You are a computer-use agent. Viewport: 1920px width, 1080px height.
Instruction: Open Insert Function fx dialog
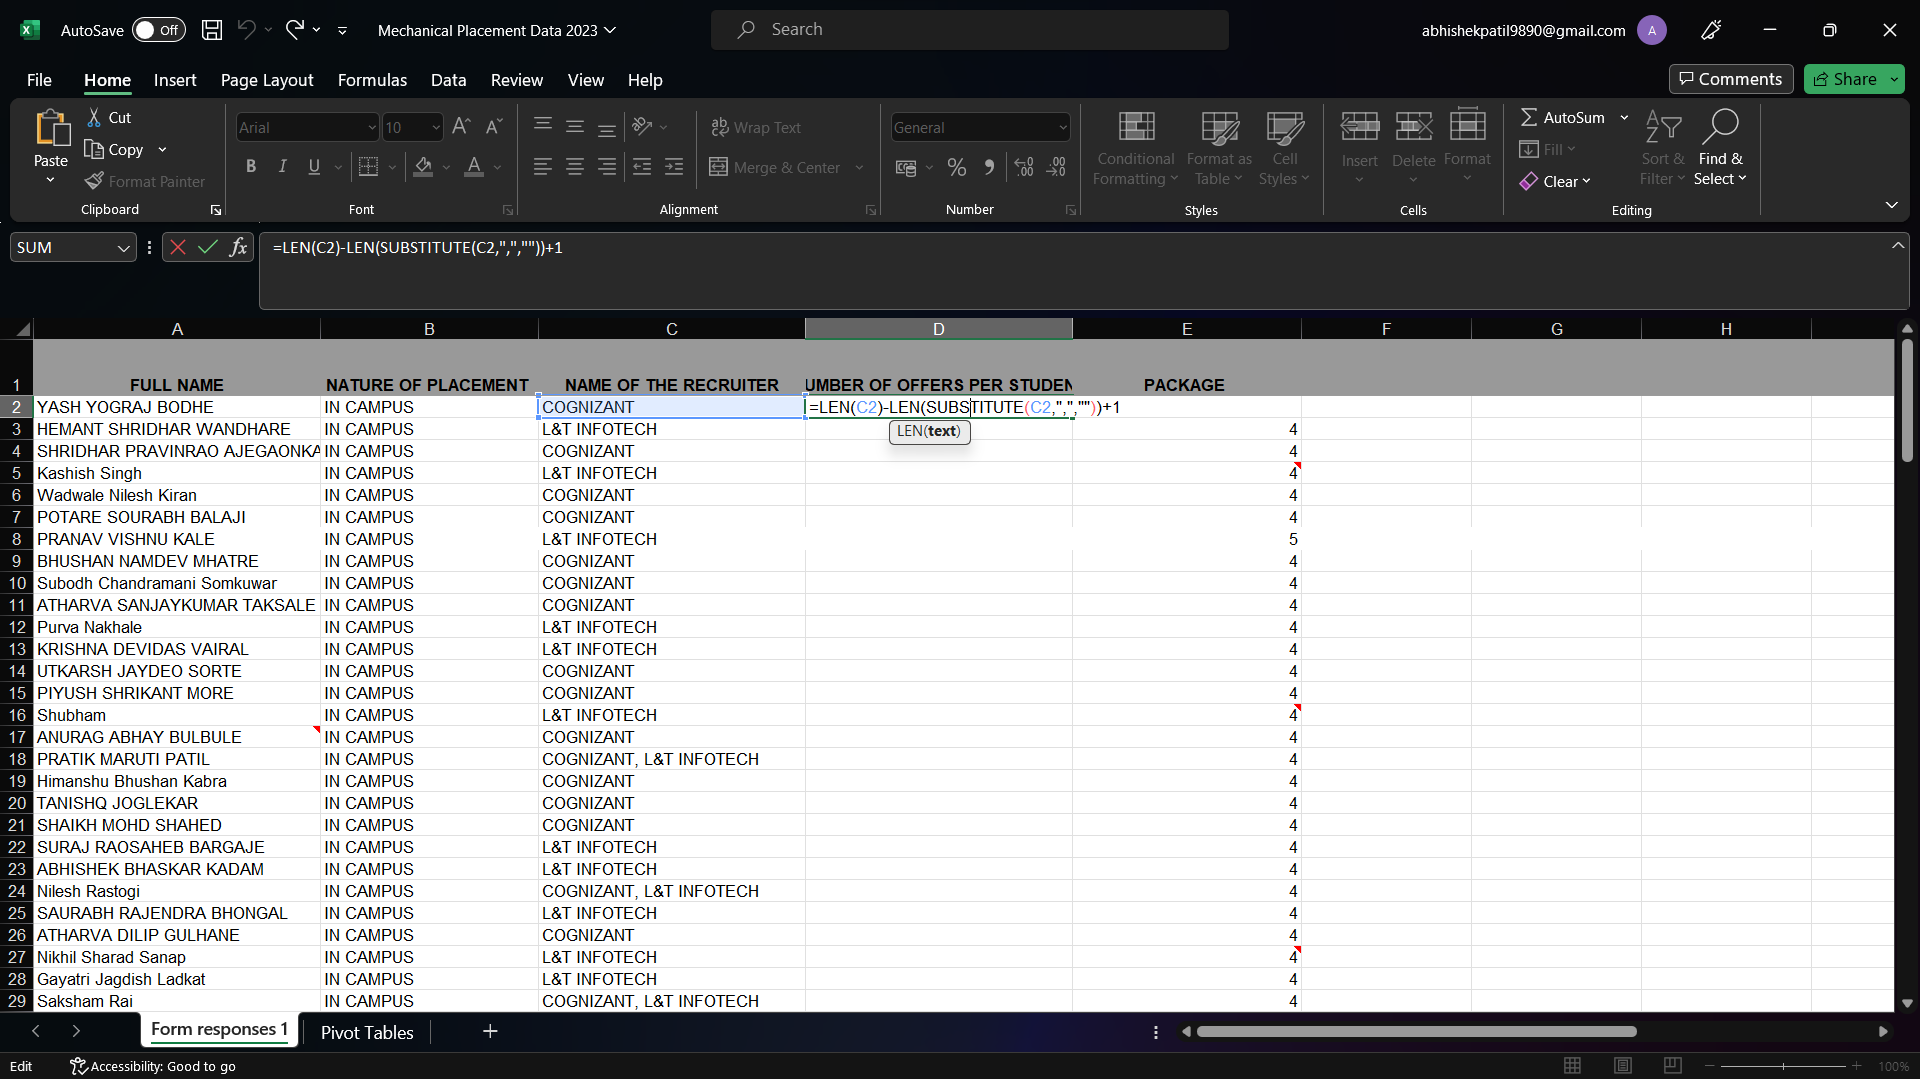[x=238, y=247]
